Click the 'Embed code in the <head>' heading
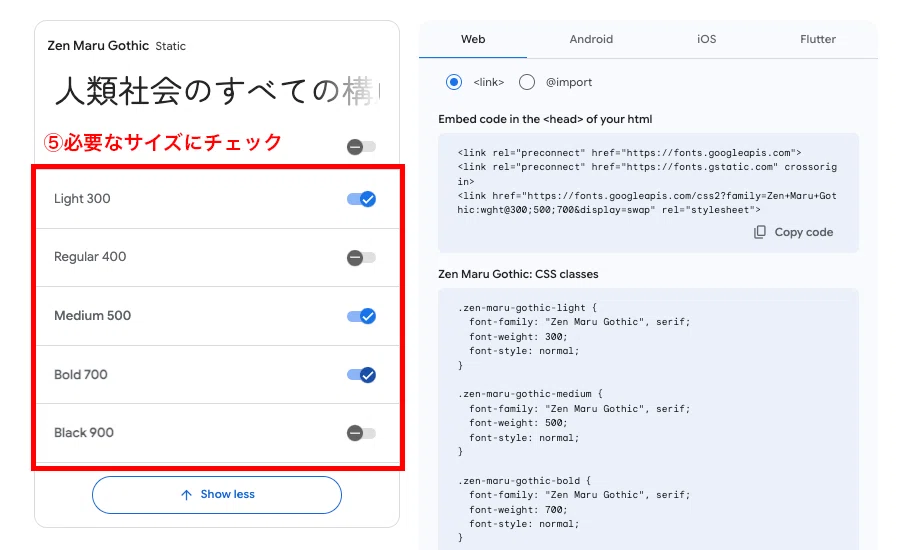The height and width of the screenshot is (550, 900). click(545, 119)
